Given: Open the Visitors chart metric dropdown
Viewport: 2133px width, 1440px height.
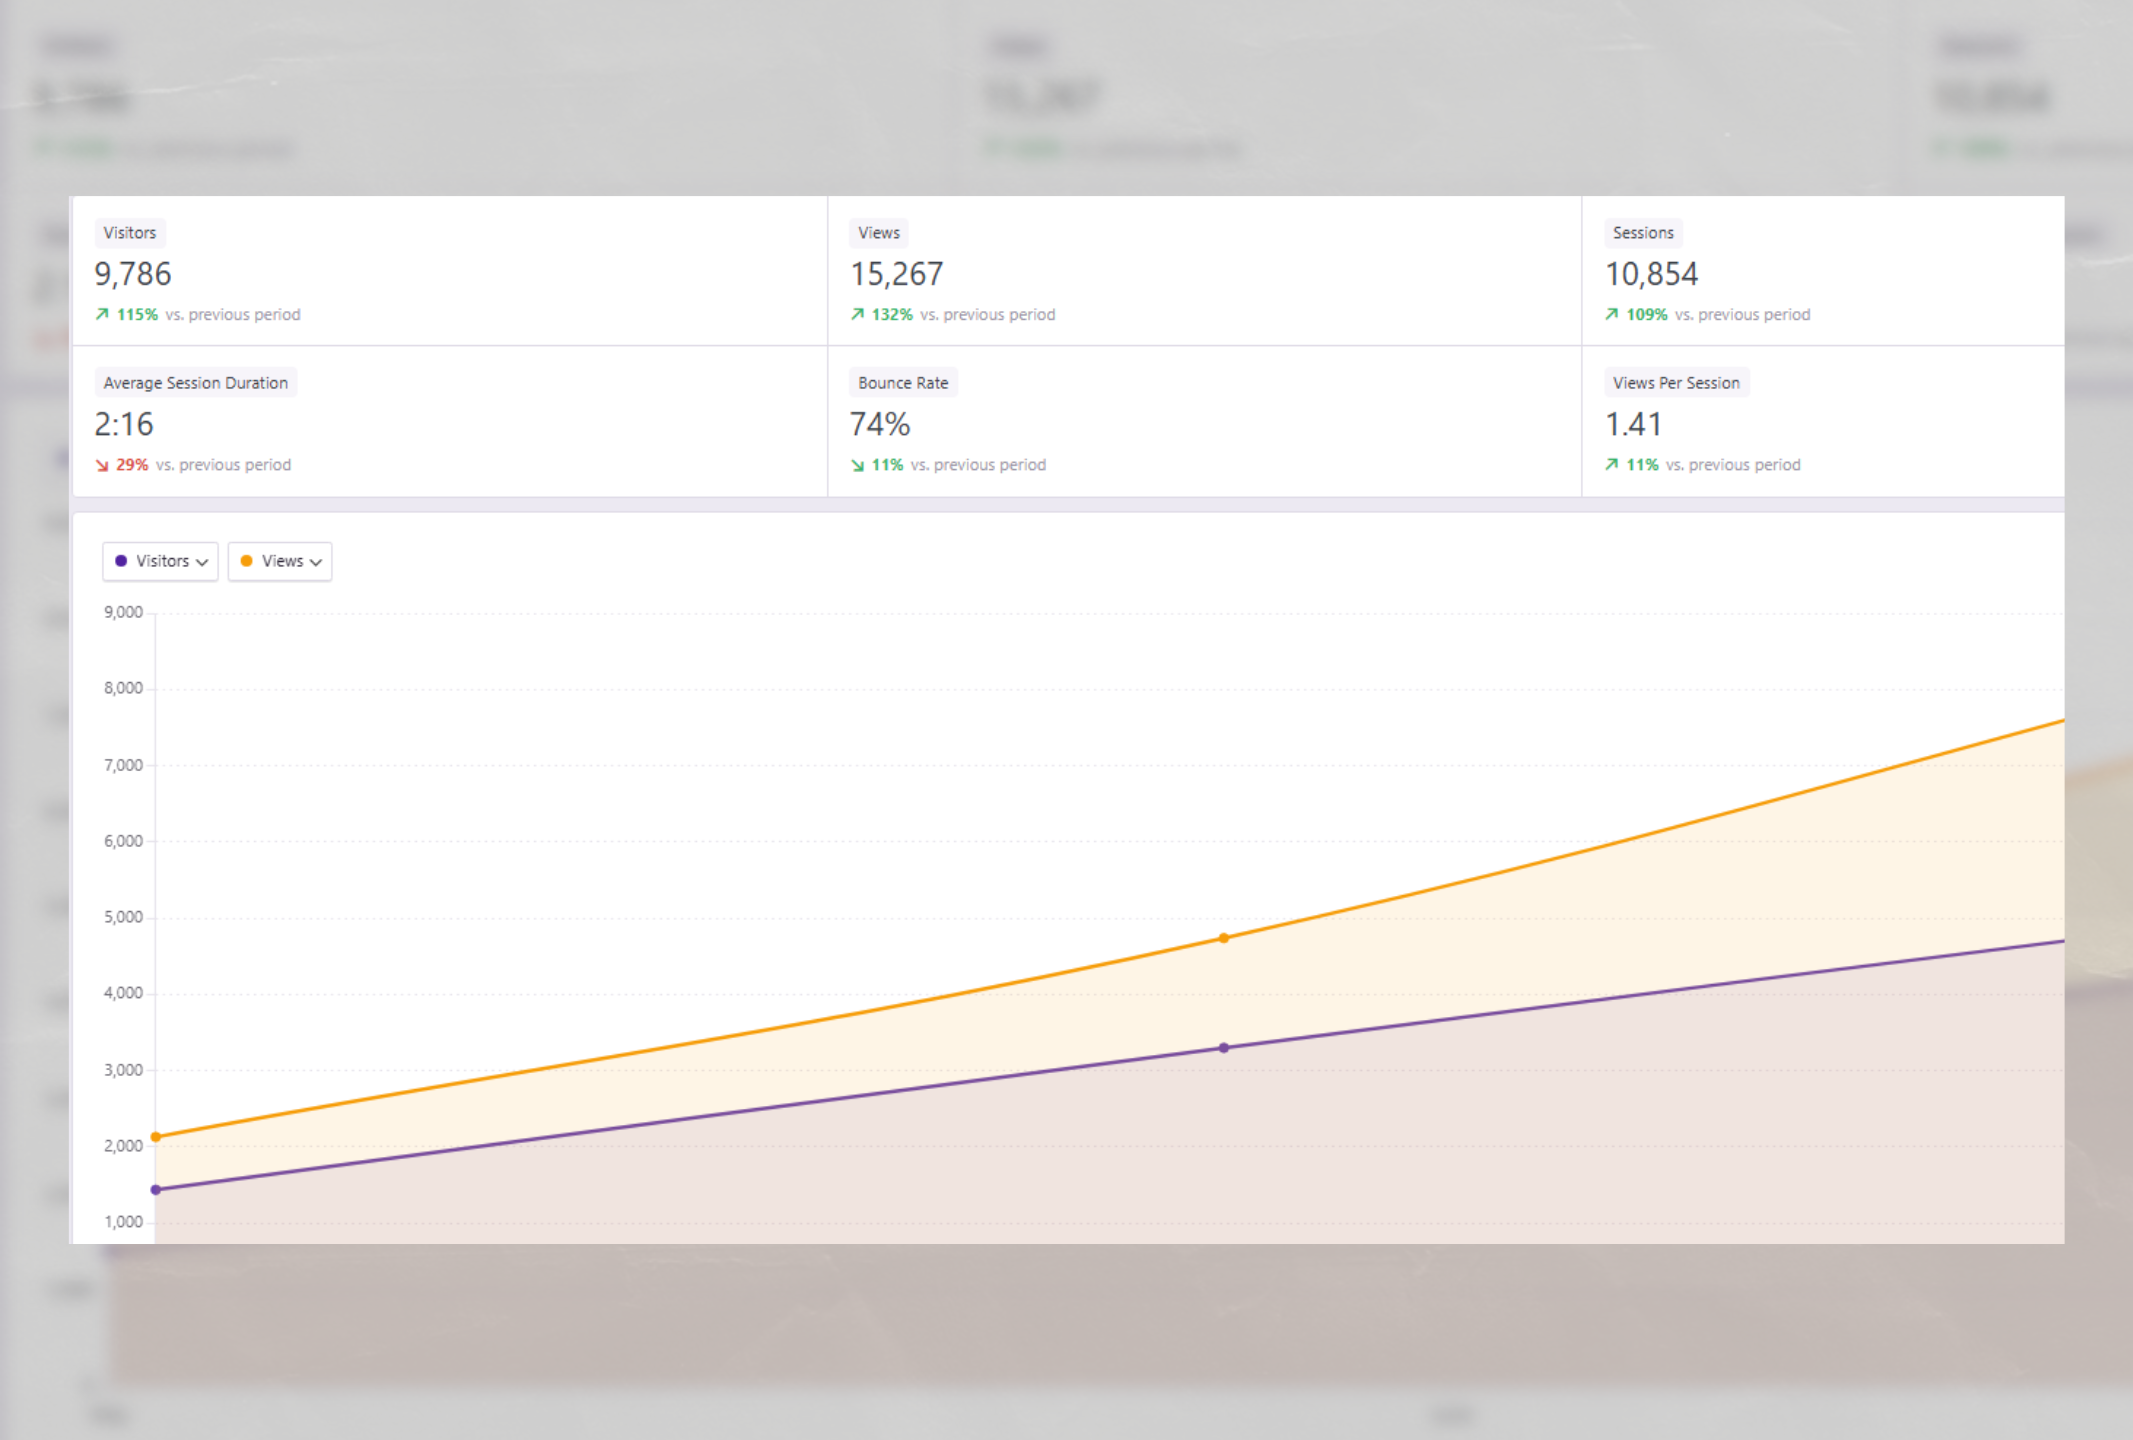Looking at the screenshot, I should (x=160, y=561).
